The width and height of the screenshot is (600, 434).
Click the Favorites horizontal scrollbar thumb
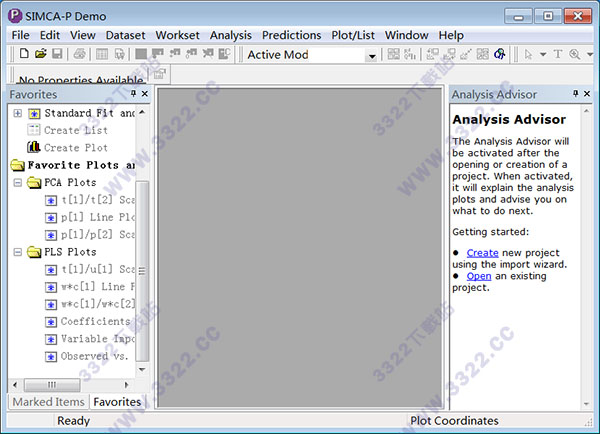coord(52,385)
